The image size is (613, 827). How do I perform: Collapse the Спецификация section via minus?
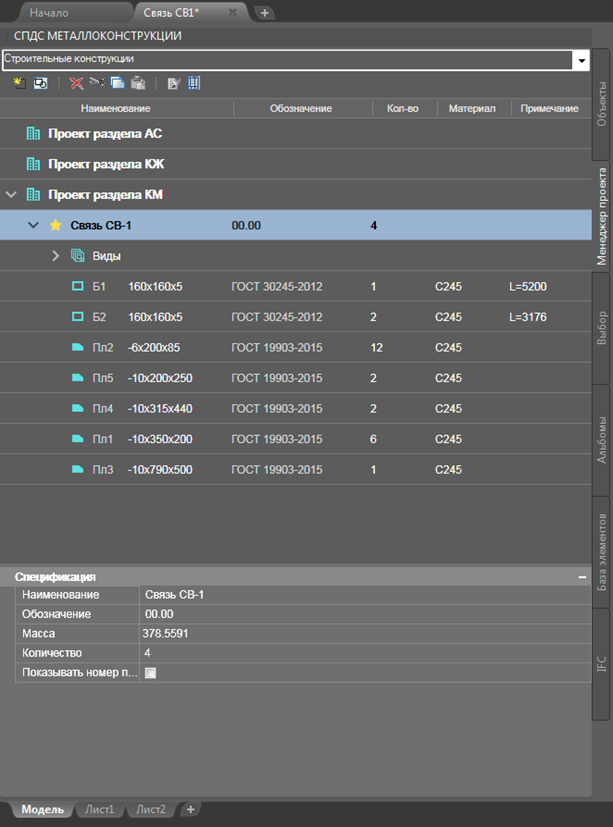tap(582, 577)
